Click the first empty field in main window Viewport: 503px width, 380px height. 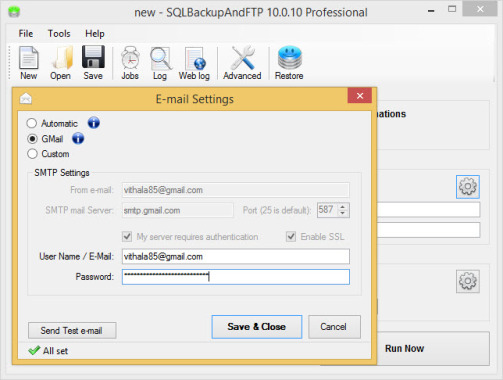pyautogui.click(x=429, y=210)
